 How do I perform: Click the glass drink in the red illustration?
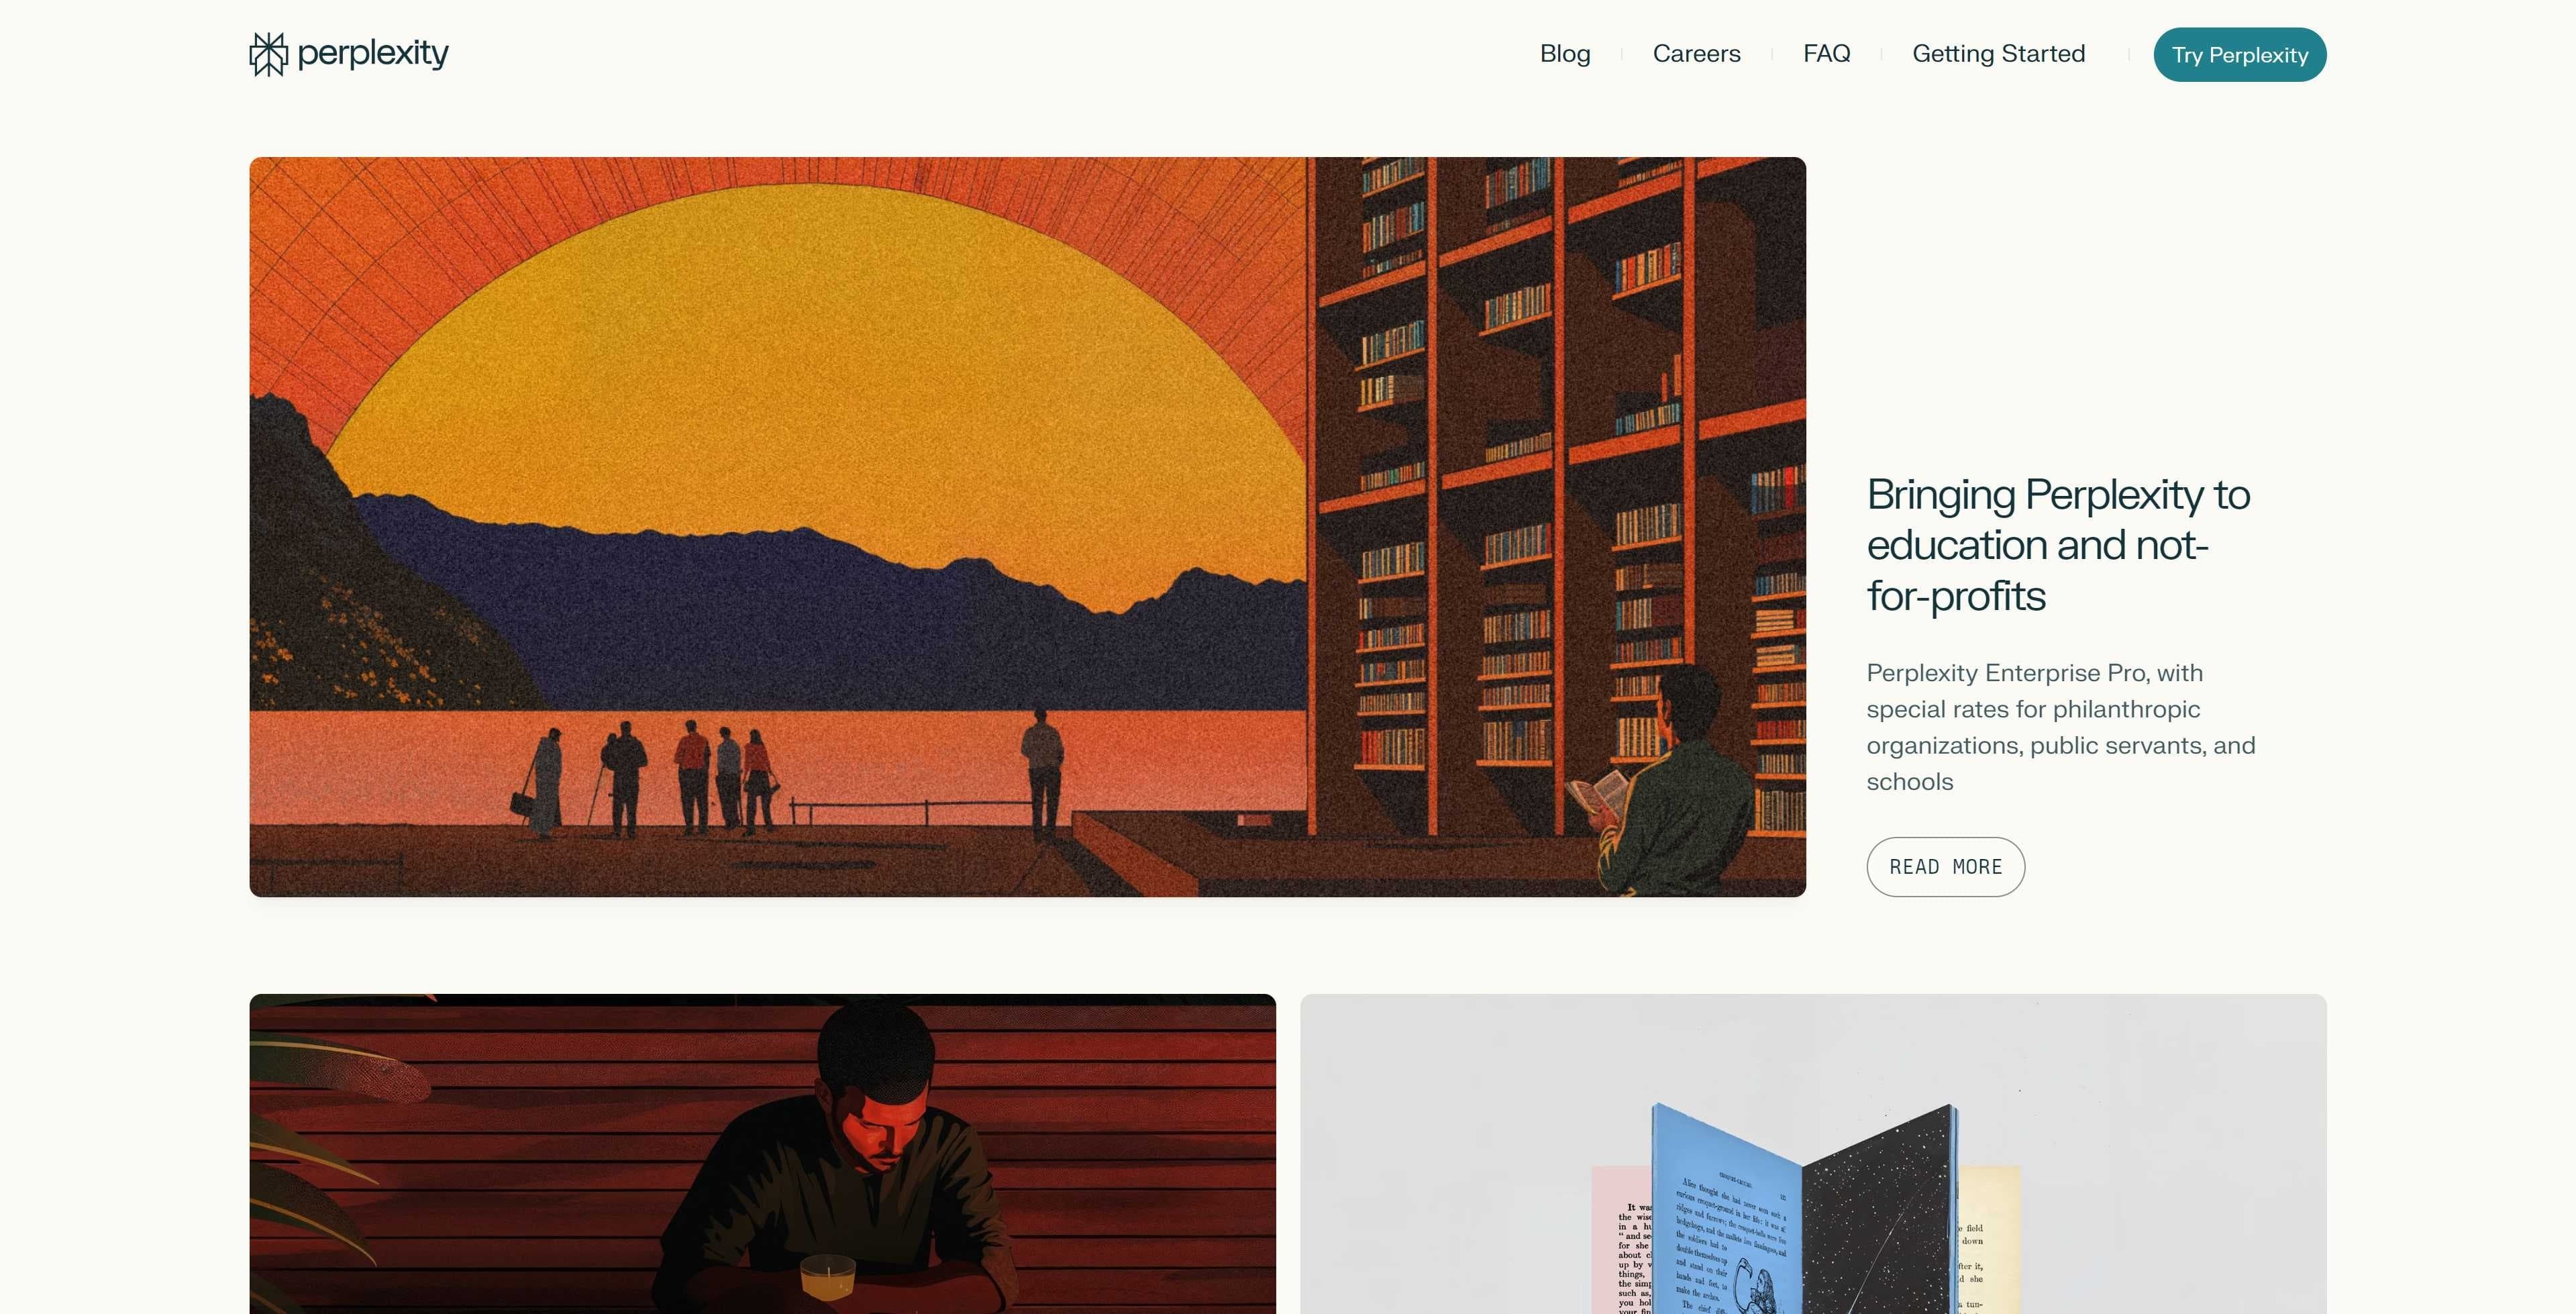(x=828, y=1277)
